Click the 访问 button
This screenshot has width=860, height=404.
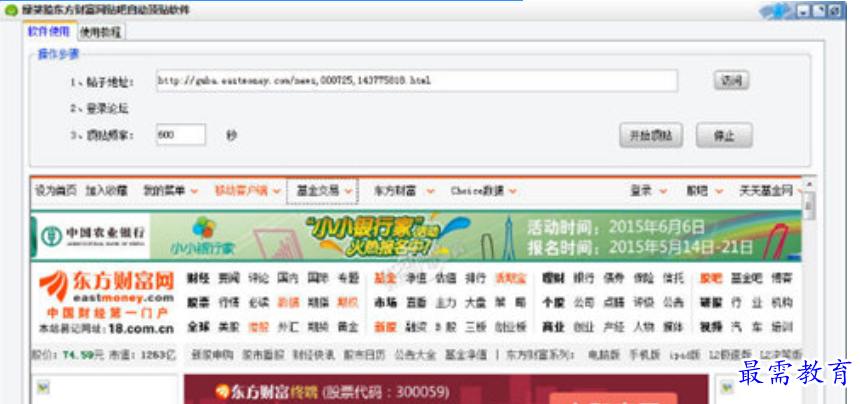tap(731, 81)
